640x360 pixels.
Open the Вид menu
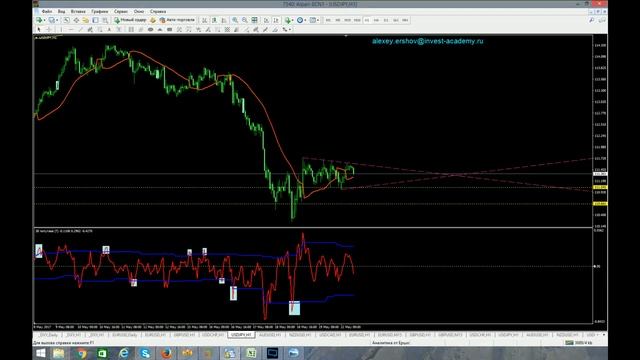pos(61,11)
